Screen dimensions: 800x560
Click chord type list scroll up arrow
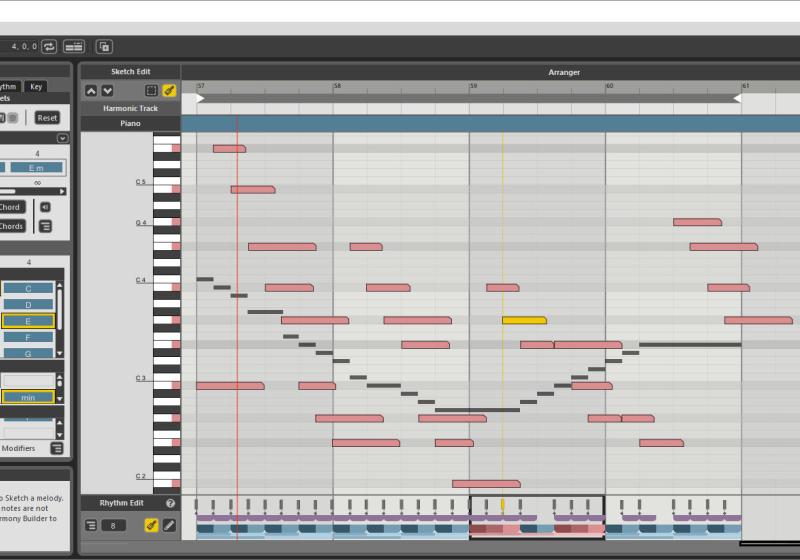coord(60,377)
